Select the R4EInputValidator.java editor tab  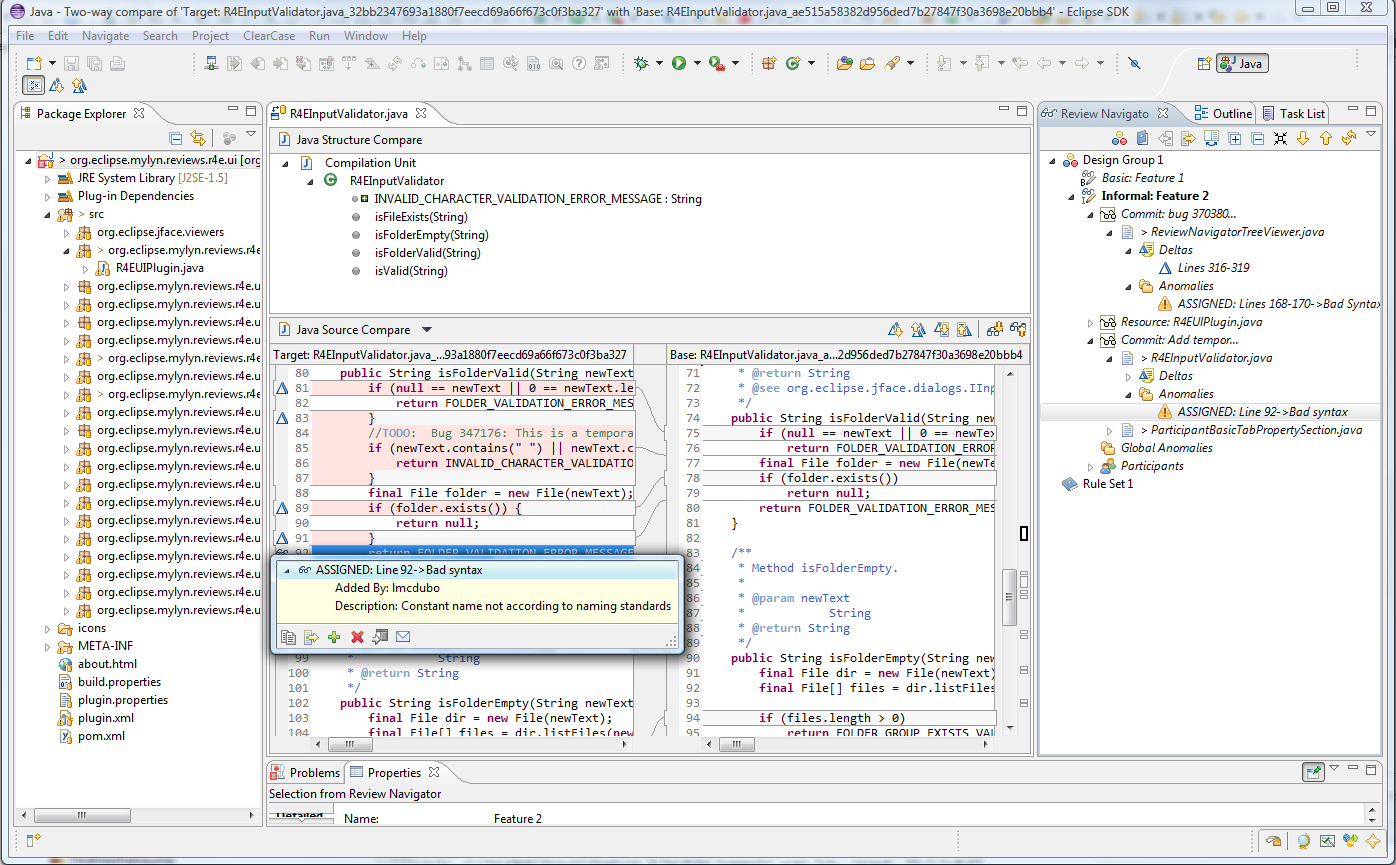tap(349, 113)
